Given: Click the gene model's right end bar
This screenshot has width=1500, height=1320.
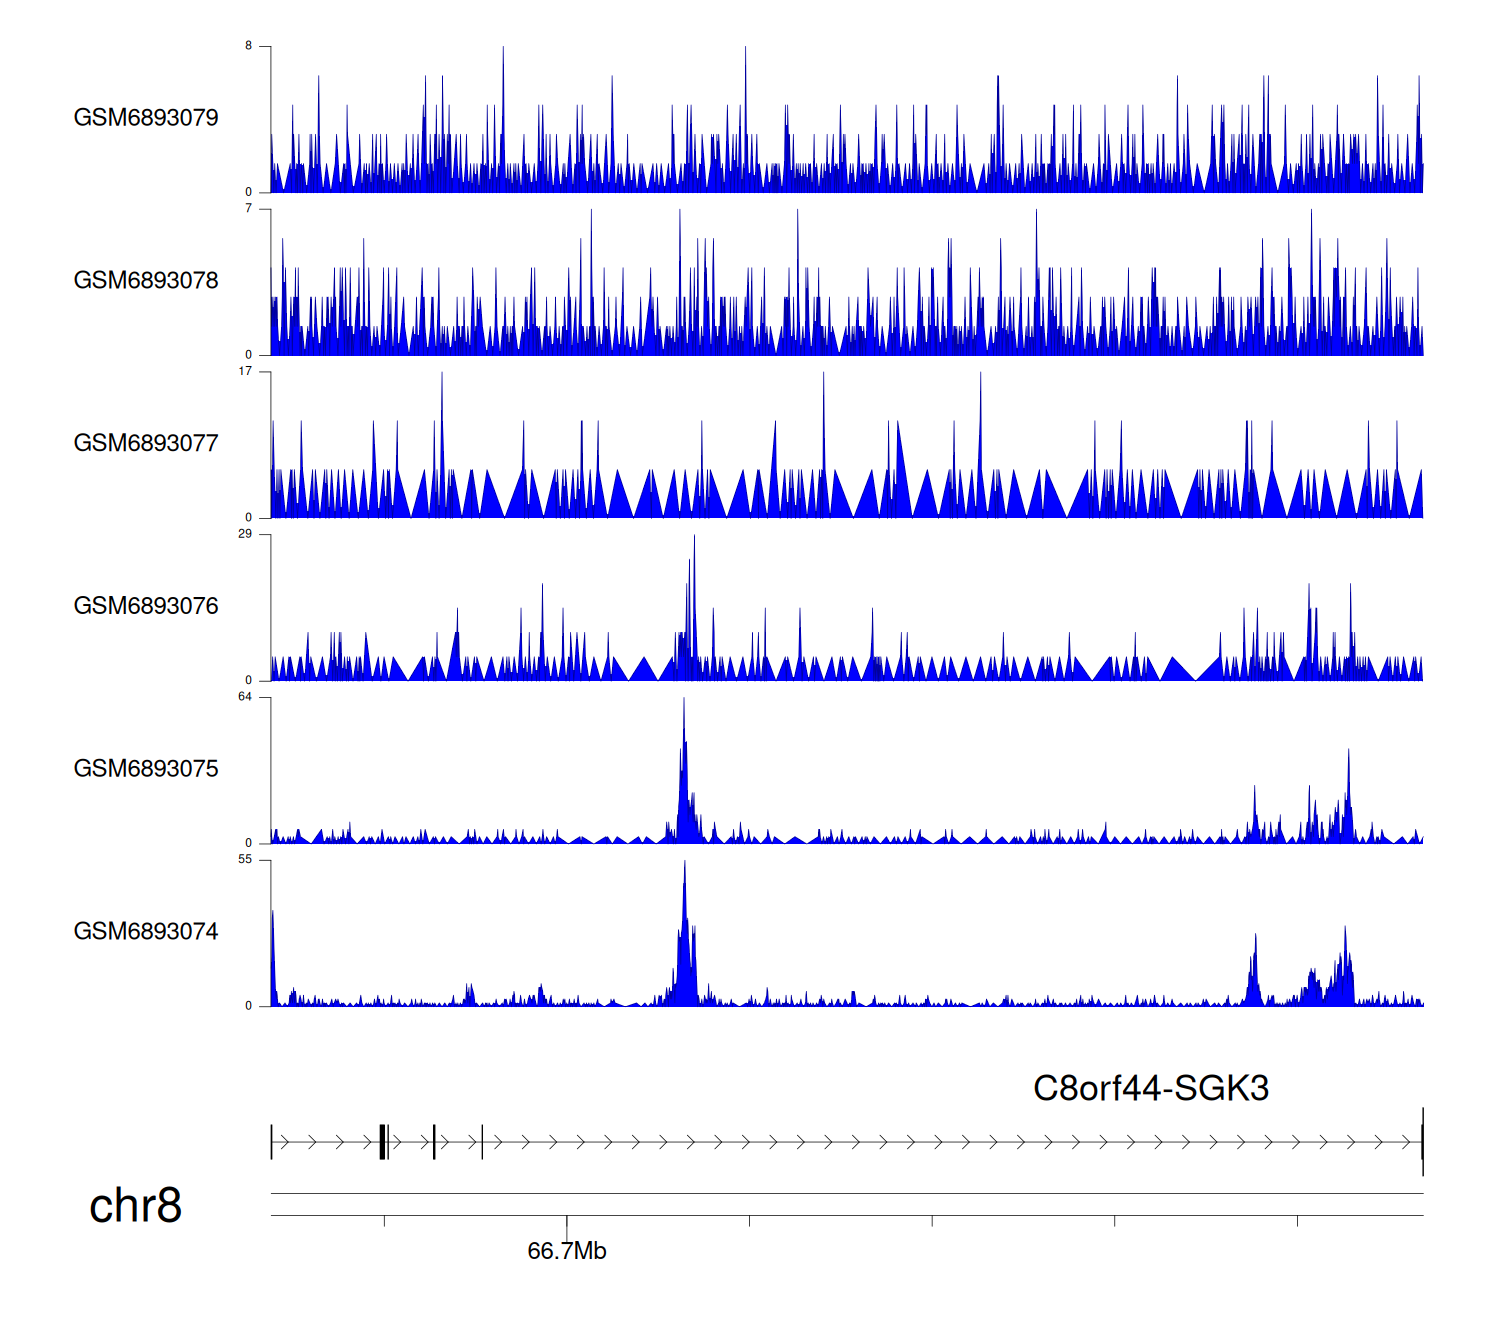Looking at the screenshot, I should pyautogui.click(x=1422, y=1142).
